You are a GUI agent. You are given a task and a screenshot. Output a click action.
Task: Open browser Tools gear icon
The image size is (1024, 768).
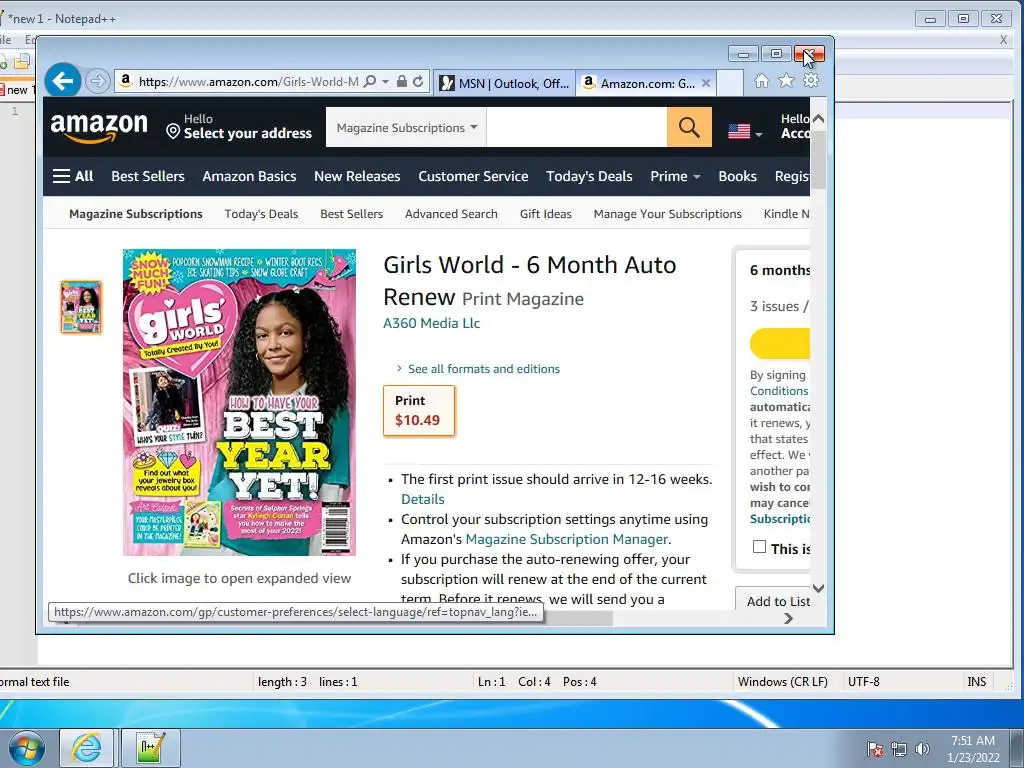[x=811, y=81]
